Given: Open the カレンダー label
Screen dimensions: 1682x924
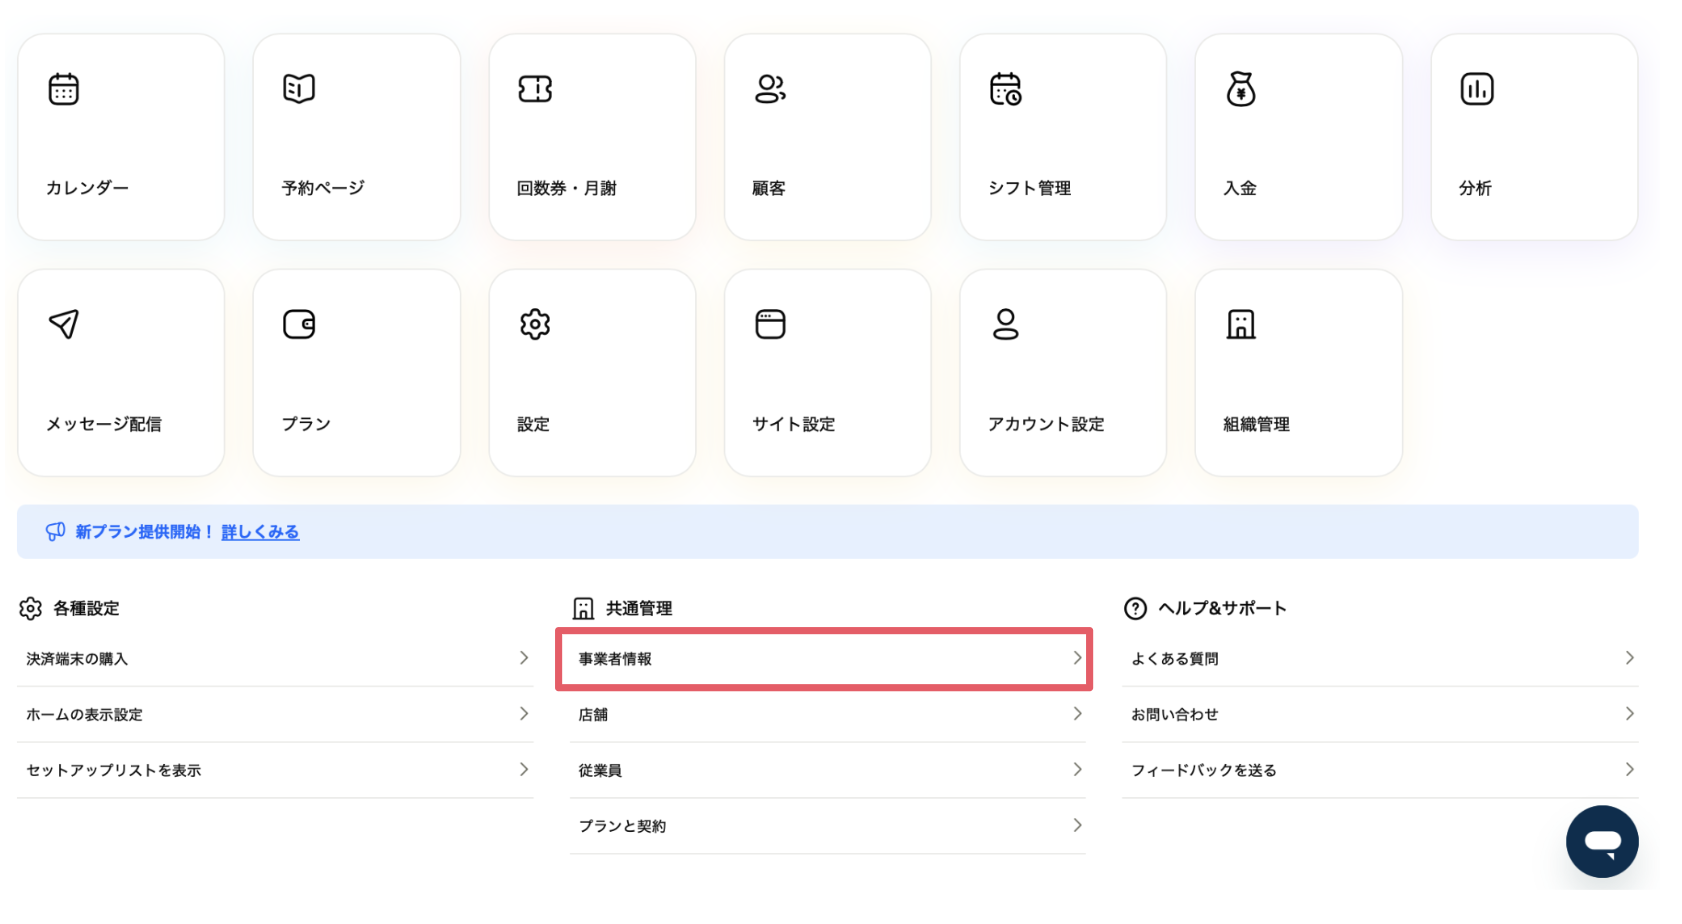Looking at the screenshot, I should [87, 188].
